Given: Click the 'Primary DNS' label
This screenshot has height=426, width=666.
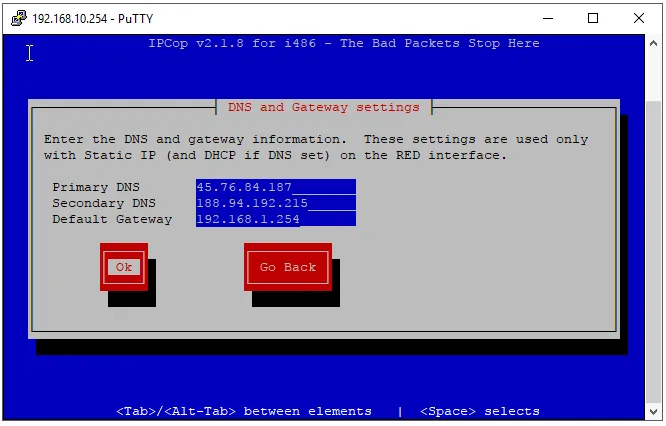Looking at the screenshot, I should point(96,187).
